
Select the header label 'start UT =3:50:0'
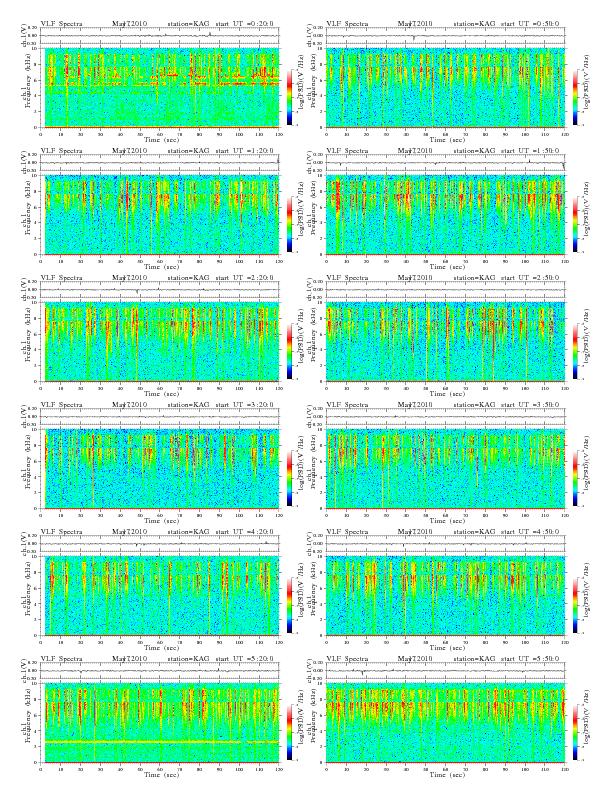(x=530, y=405)
